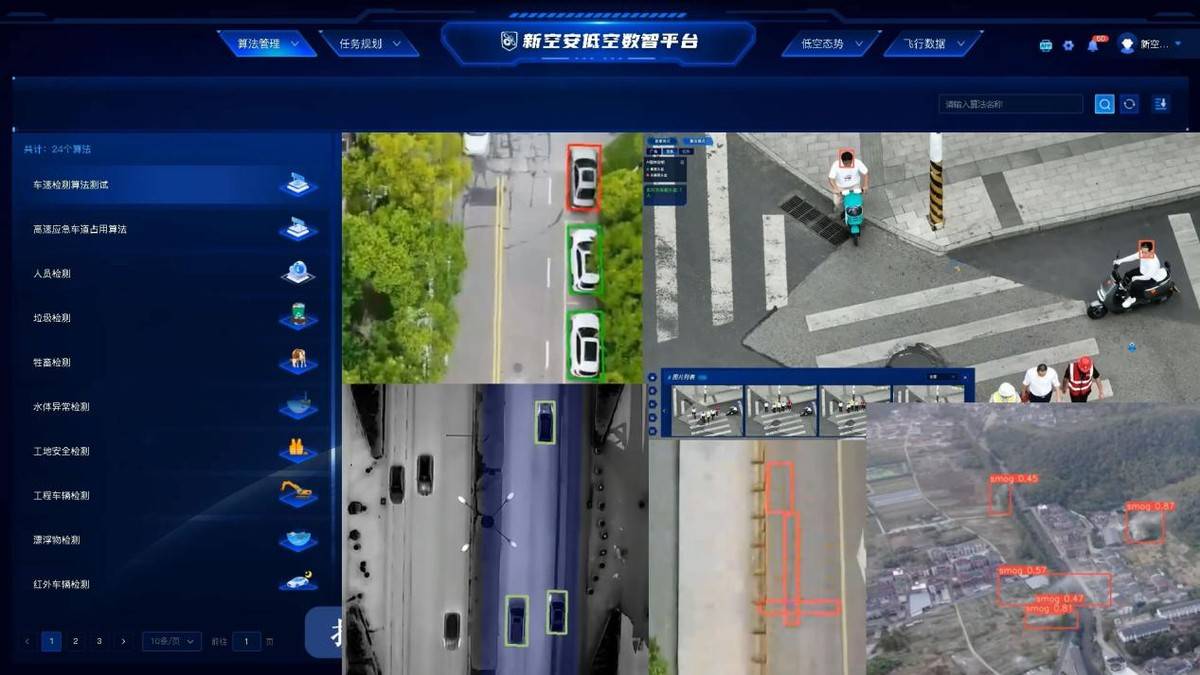Go to page 2
1200x675 pixels.
(75, 641)
